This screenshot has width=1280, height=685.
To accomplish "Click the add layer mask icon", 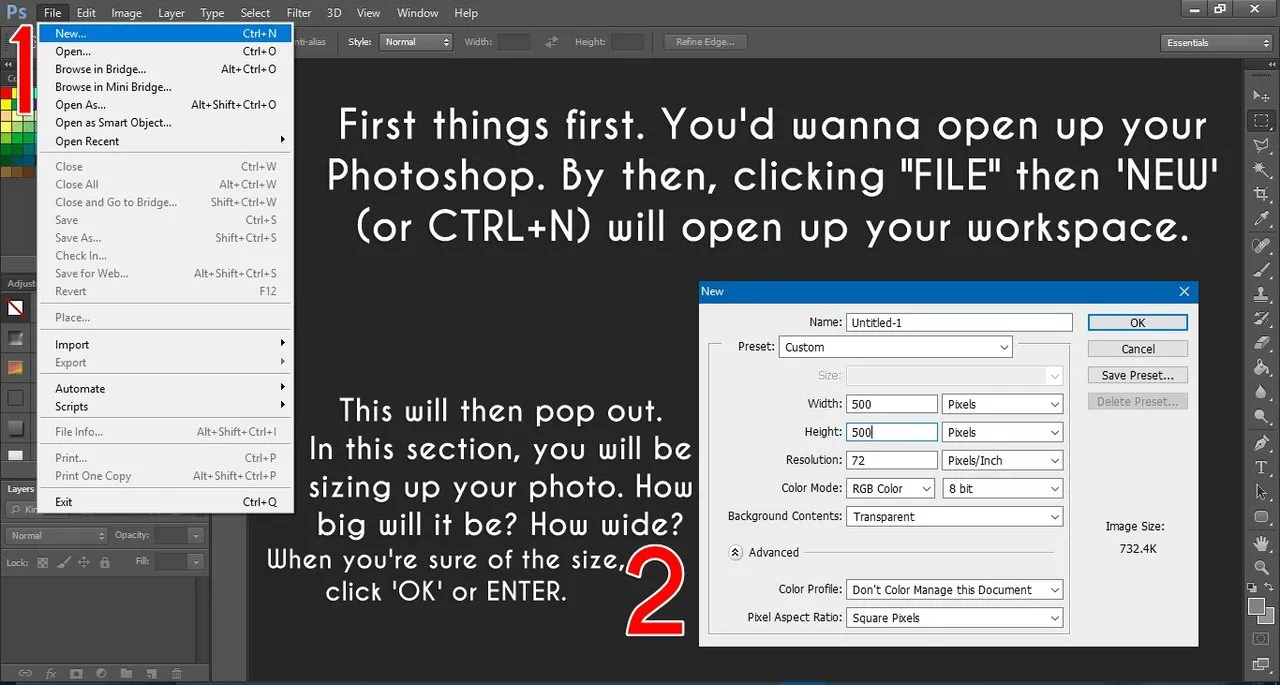I will click(75, 673).
